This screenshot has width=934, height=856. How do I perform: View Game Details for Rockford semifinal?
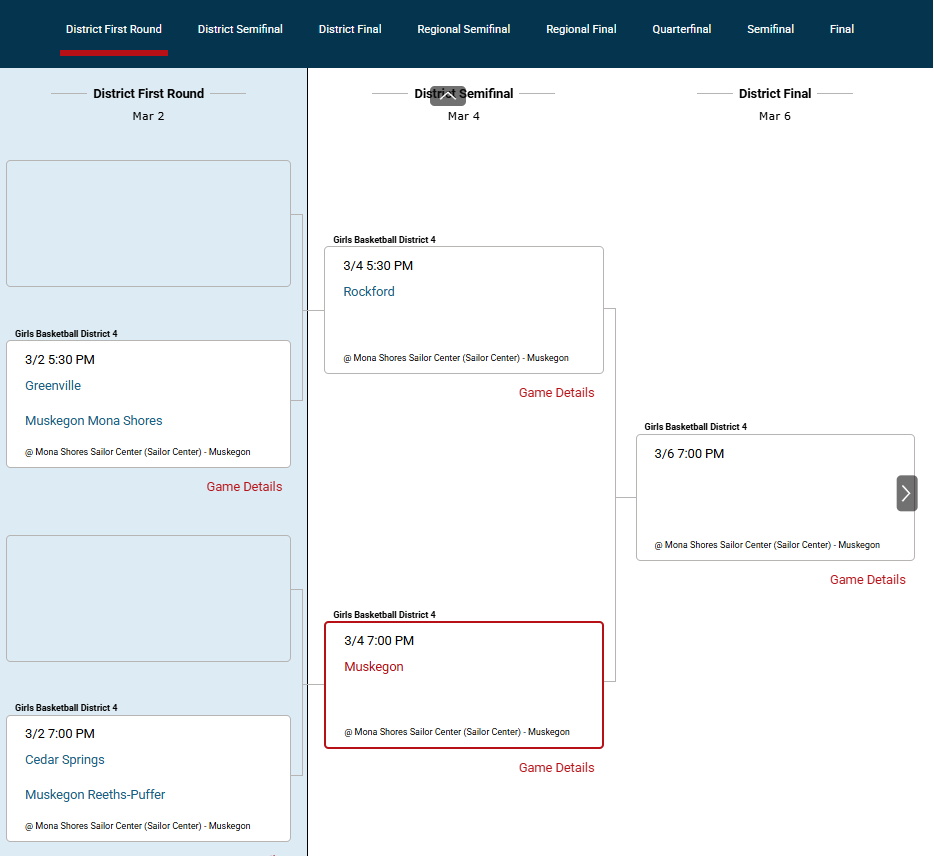tap(556, 393)
